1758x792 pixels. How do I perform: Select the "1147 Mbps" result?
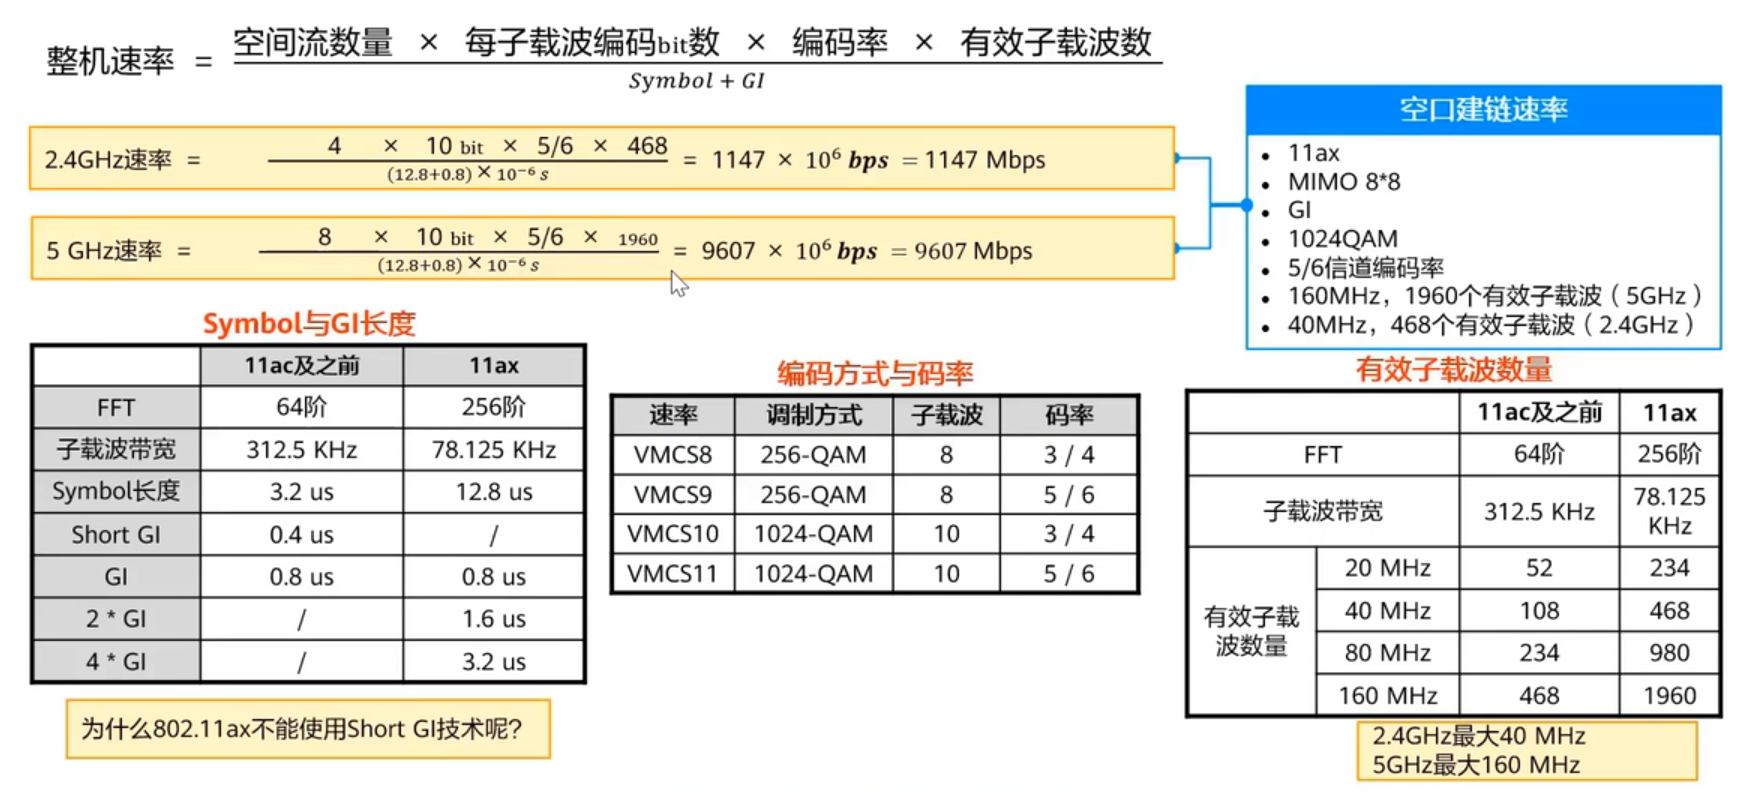click(985, 160)
